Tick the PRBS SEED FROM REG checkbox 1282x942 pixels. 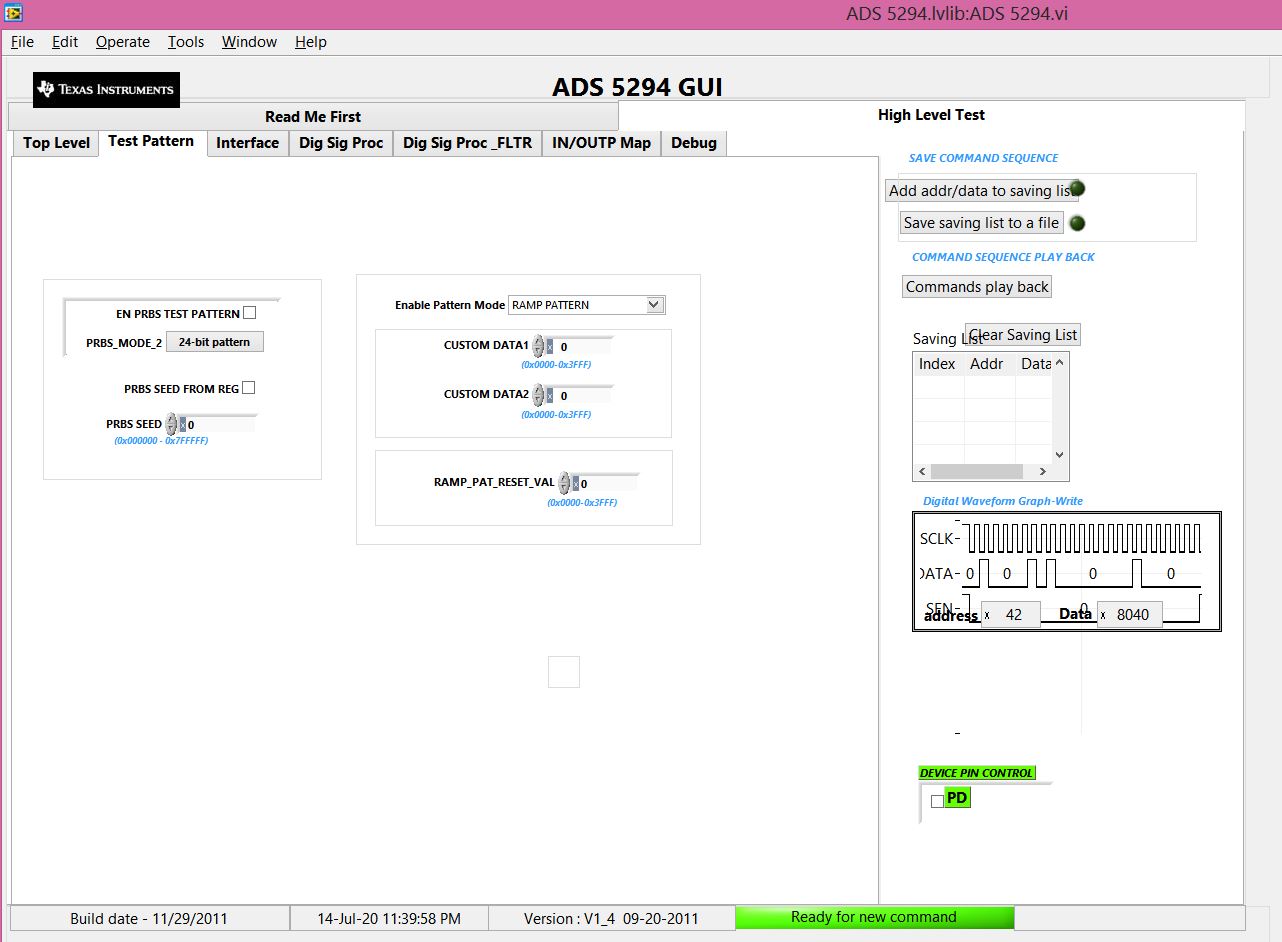(x=249, y=388)
